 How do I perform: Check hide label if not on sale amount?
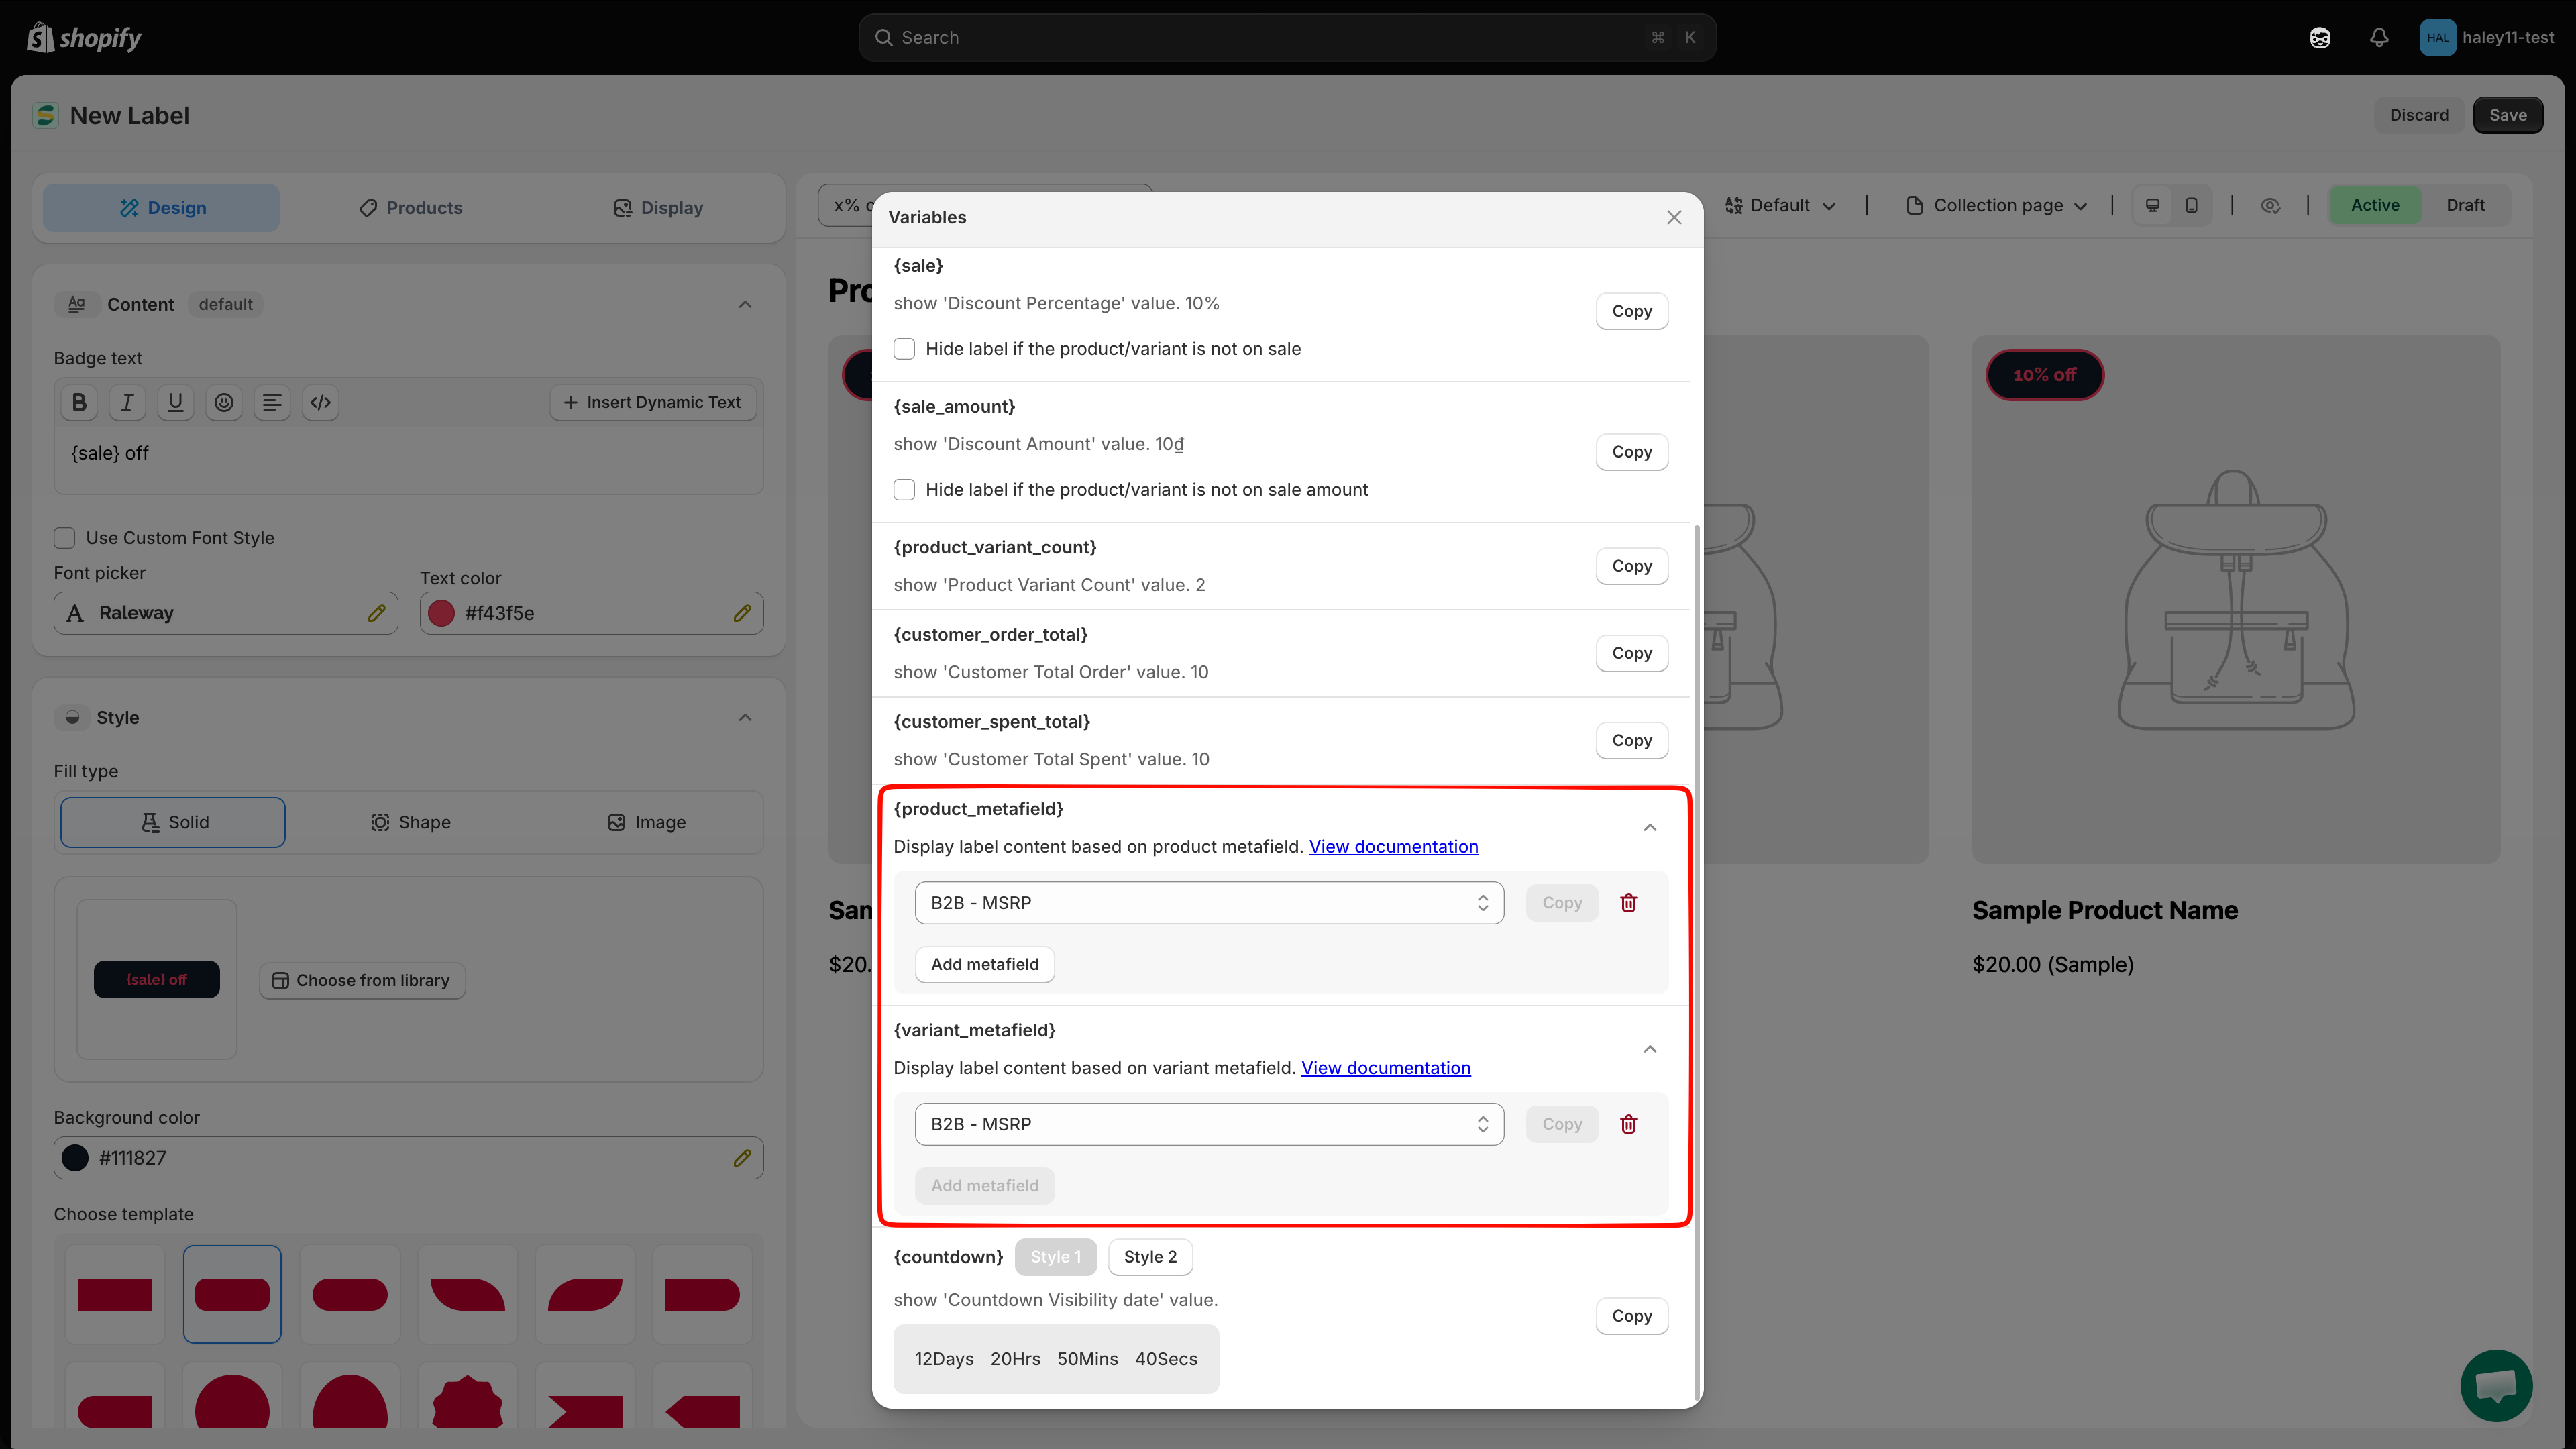point(904,490)
